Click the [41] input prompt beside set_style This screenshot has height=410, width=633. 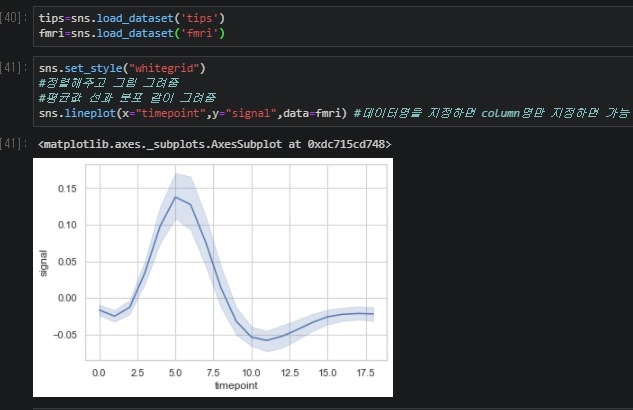[x=14, y=68]
